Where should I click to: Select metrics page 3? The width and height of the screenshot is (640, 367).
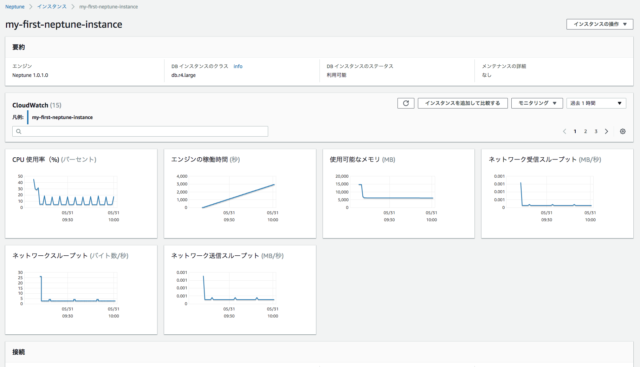coord(596,131)
